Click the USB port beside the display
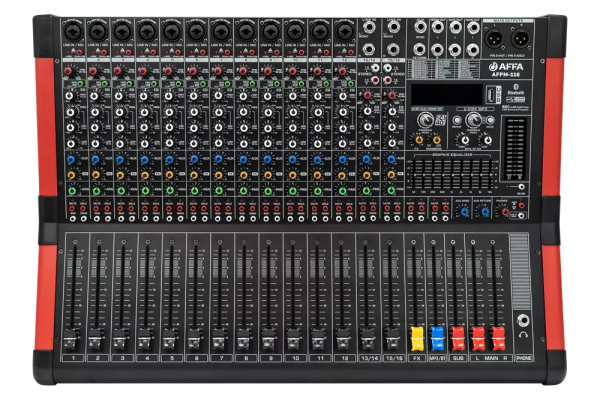The image size is (600, 400). (x=492, y=94)
